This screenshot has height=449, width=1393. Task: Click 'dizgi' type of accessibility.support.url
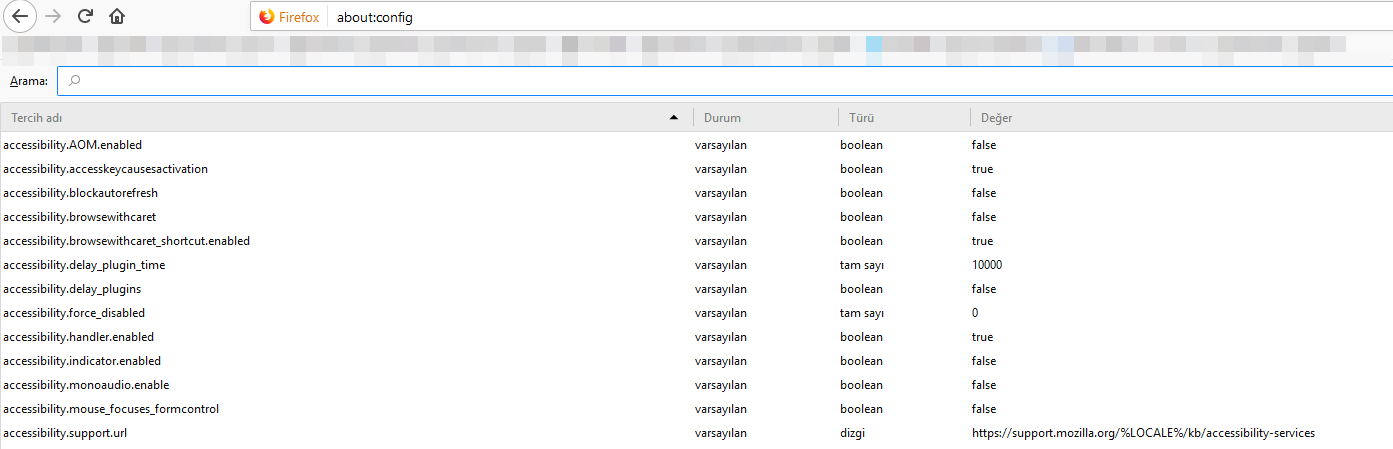pos(853,433)
